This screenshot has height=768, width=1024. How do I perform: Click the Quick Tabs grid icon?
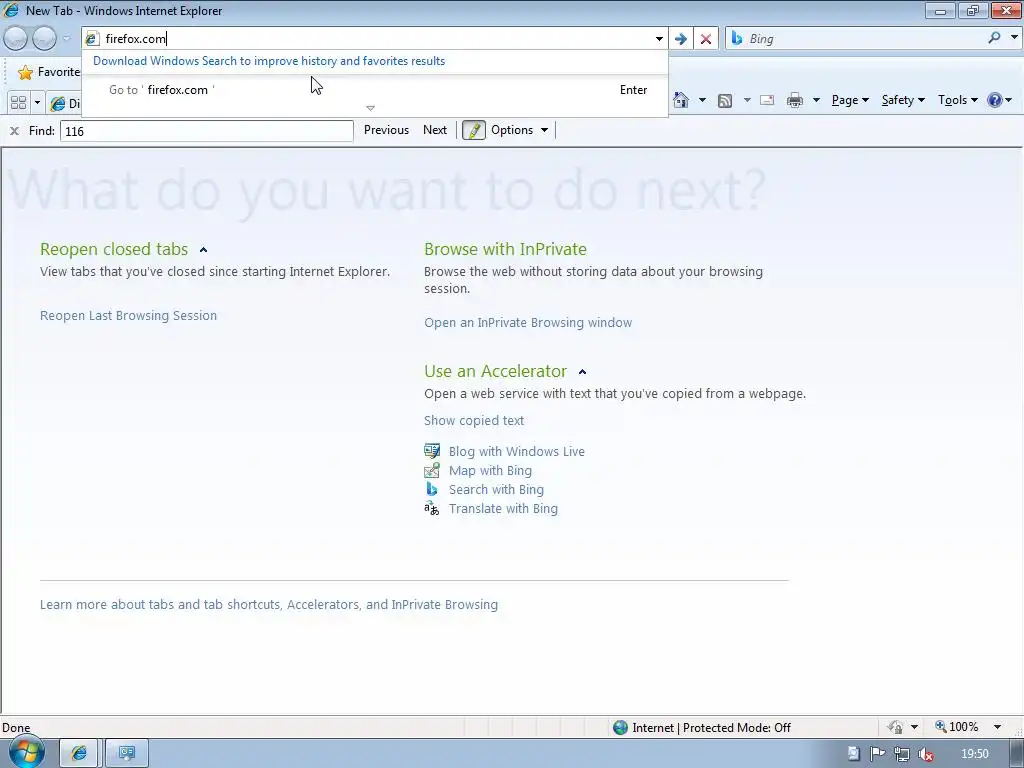[x=18, y=103]
